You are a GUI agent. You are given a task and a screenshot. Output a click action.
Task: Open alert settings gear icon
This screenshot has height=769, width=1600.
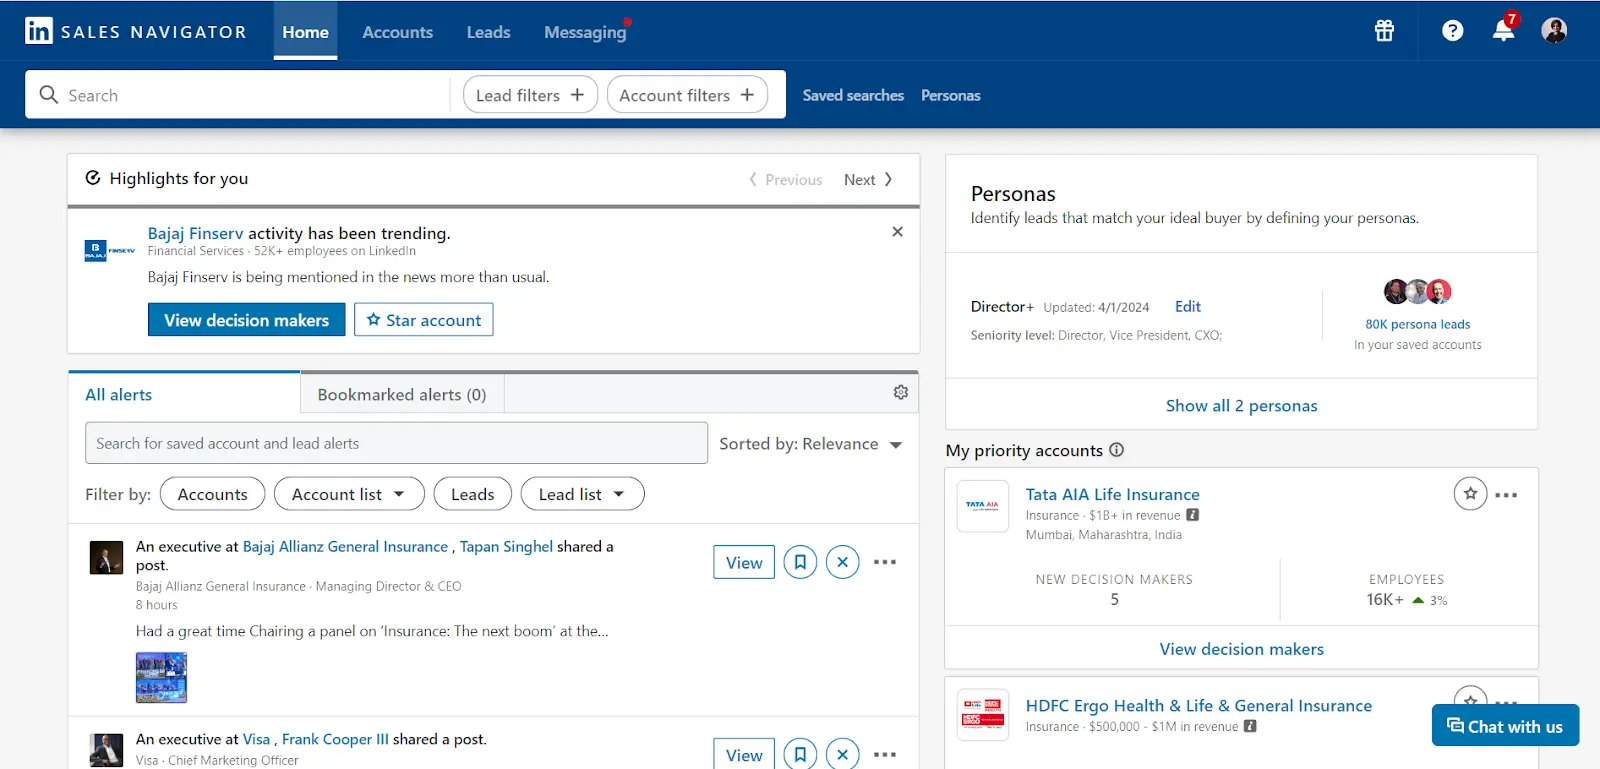point(901,392)
